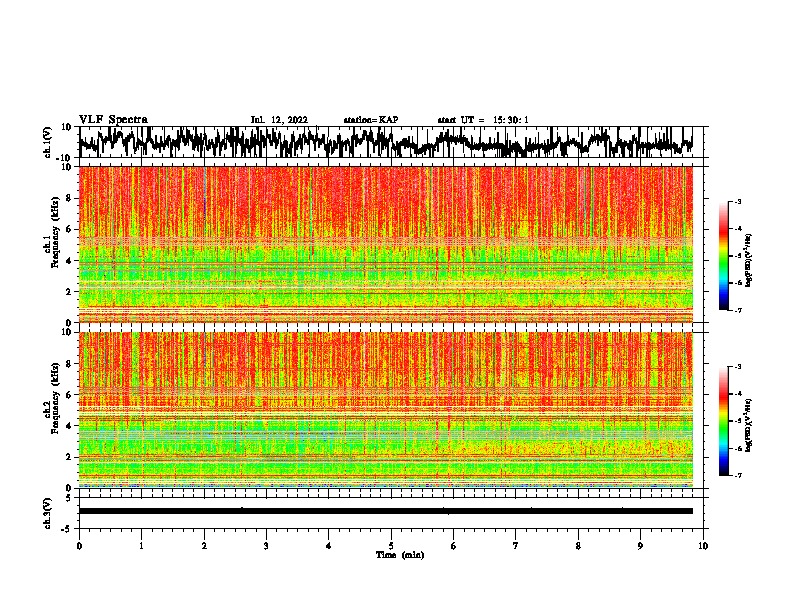Click time axis tick label "6"
This screenshot has width=792, height=612.
(x=453, y=546)
